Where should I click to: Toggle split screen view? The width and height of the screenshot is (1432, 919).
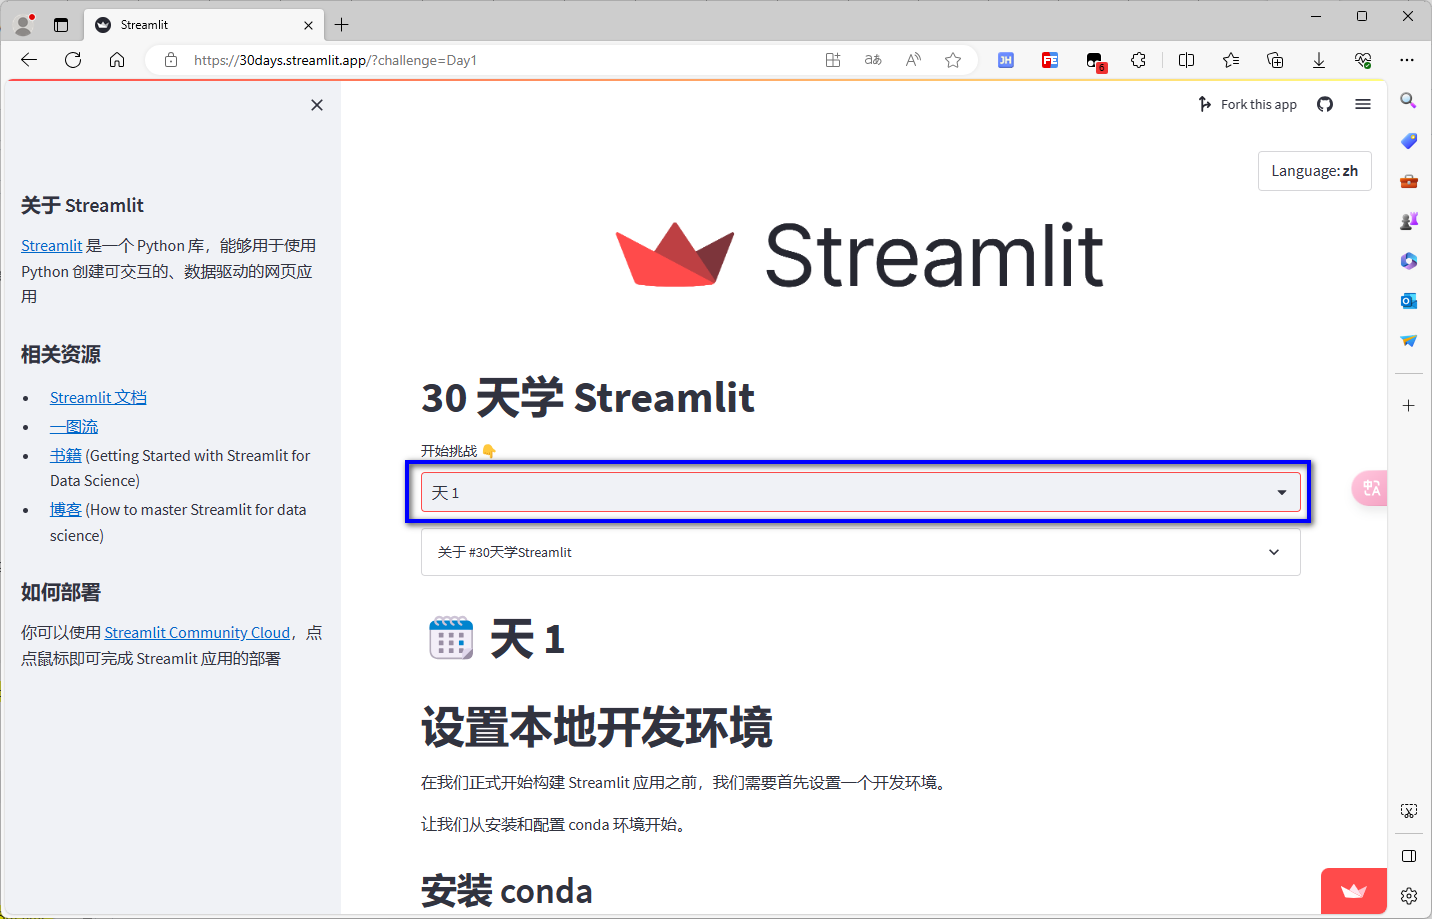[x=1187, y=60]
